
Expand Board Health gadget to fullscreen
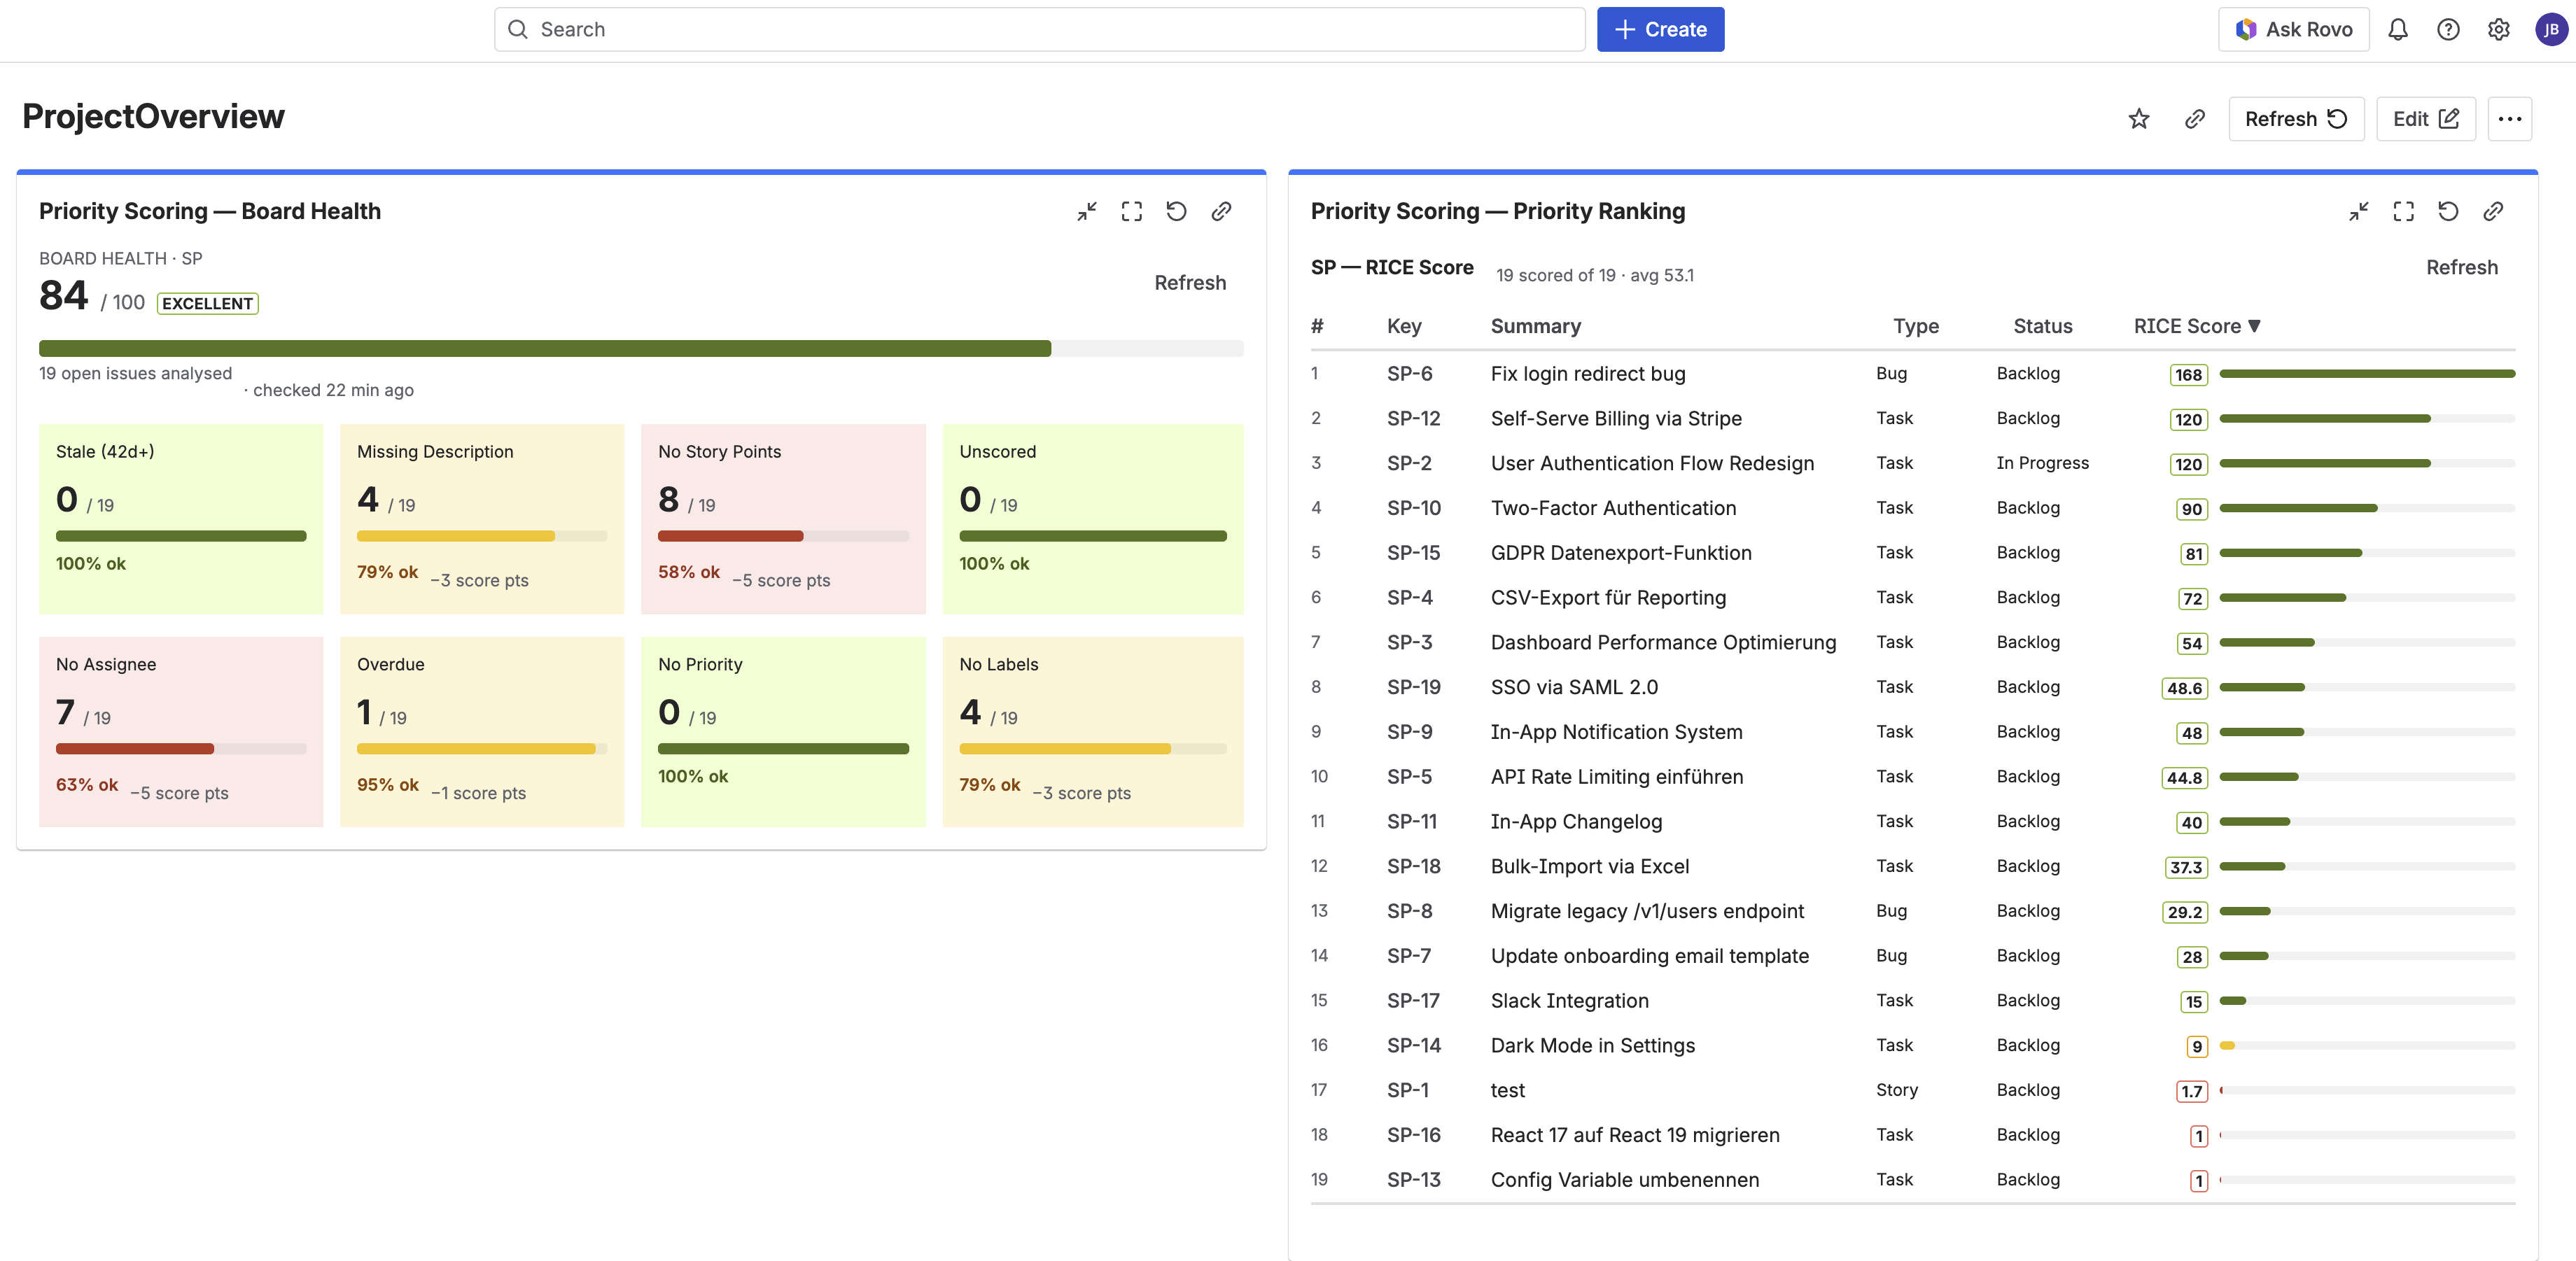click(1131, 211)
